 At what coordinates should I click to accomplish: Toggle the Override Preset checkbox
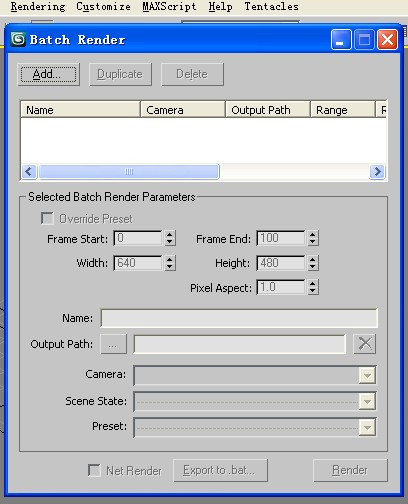[x=47, y=219]
